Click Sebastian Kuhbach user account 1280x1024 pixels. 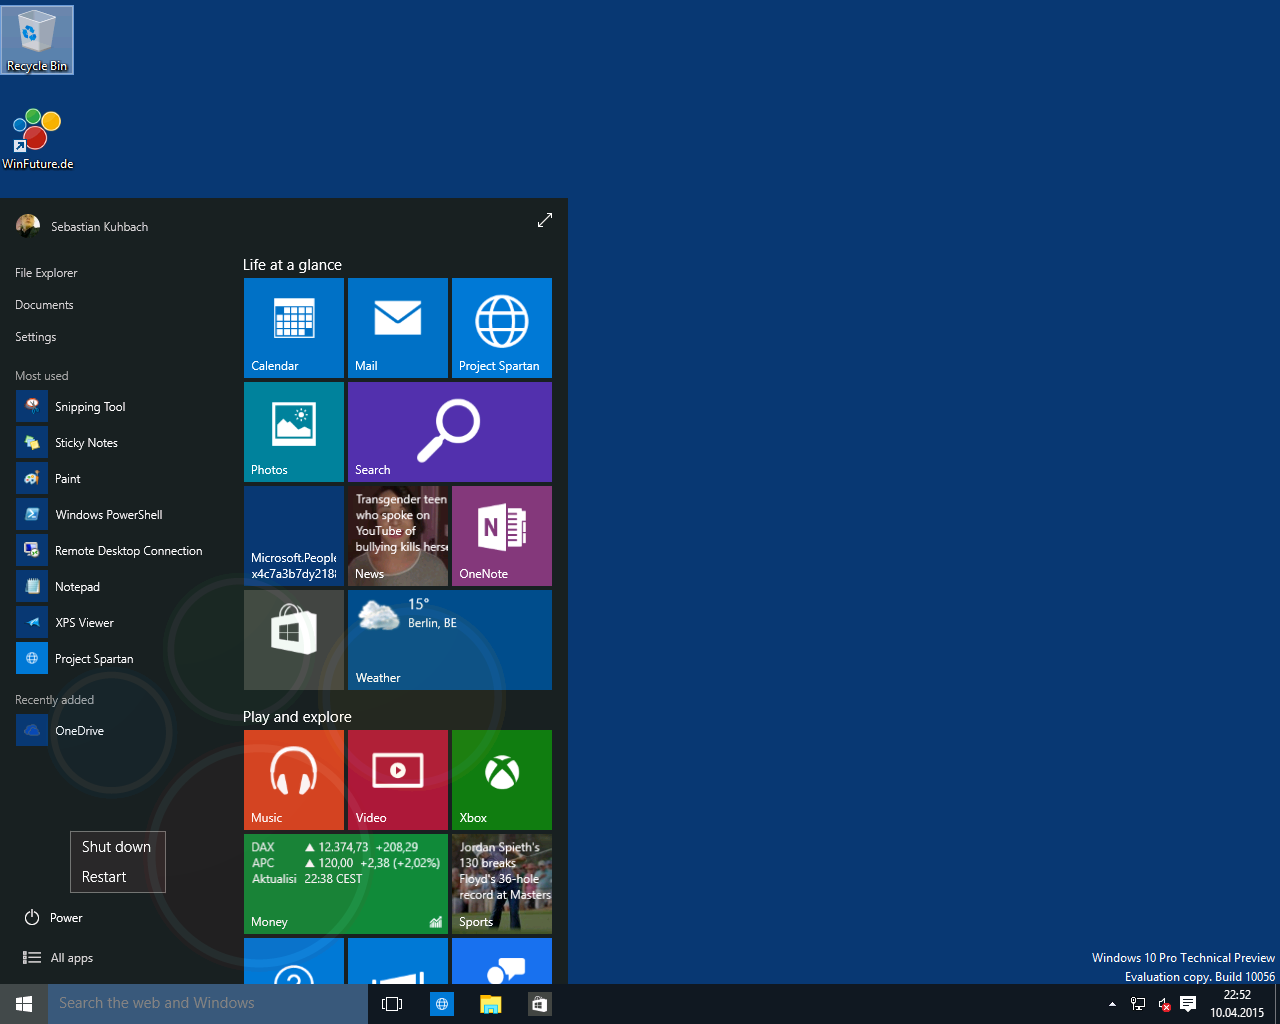(x=82, y=226)
